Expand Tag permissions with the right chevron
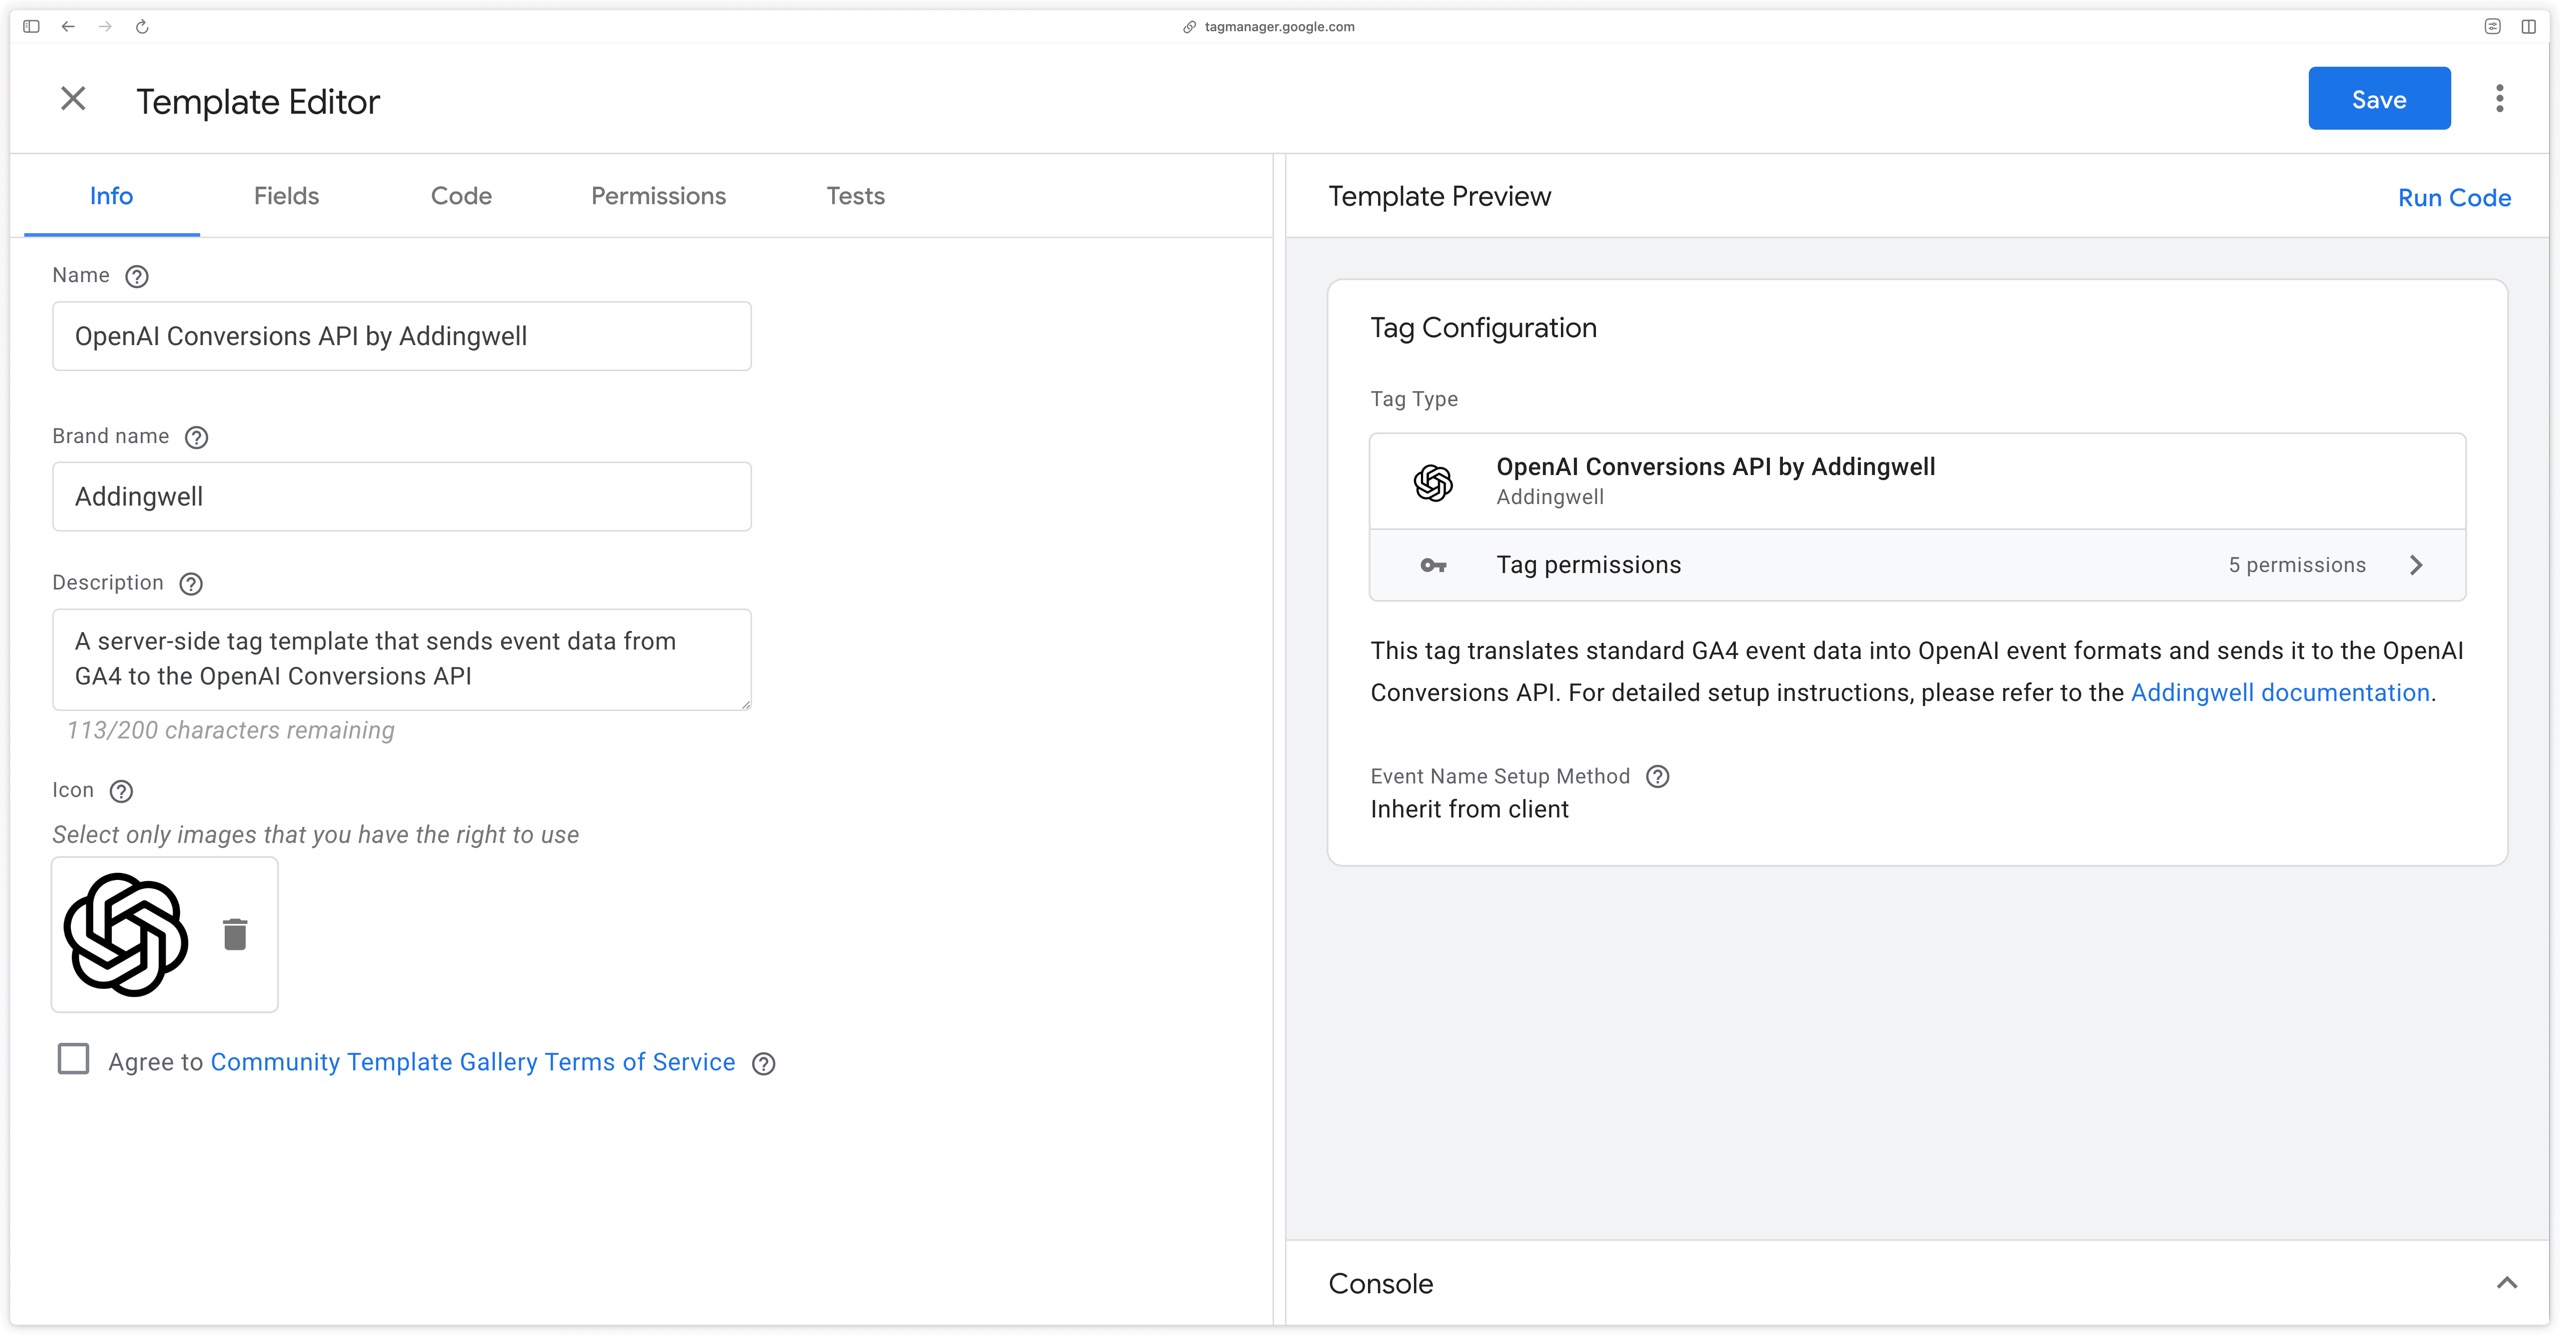The image size is (2560, 1335). [2416, 566]
